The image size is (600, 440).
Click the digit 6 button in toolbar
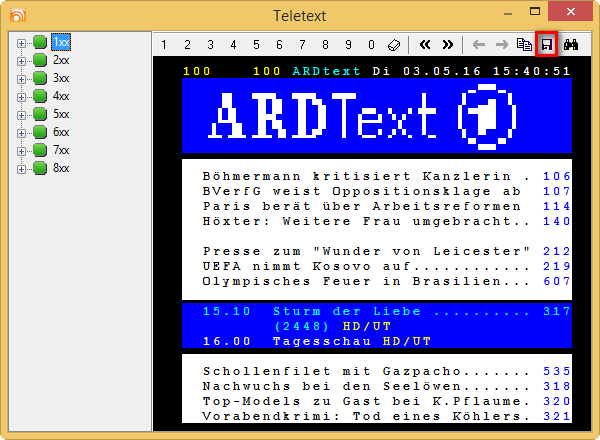(279, 45)
